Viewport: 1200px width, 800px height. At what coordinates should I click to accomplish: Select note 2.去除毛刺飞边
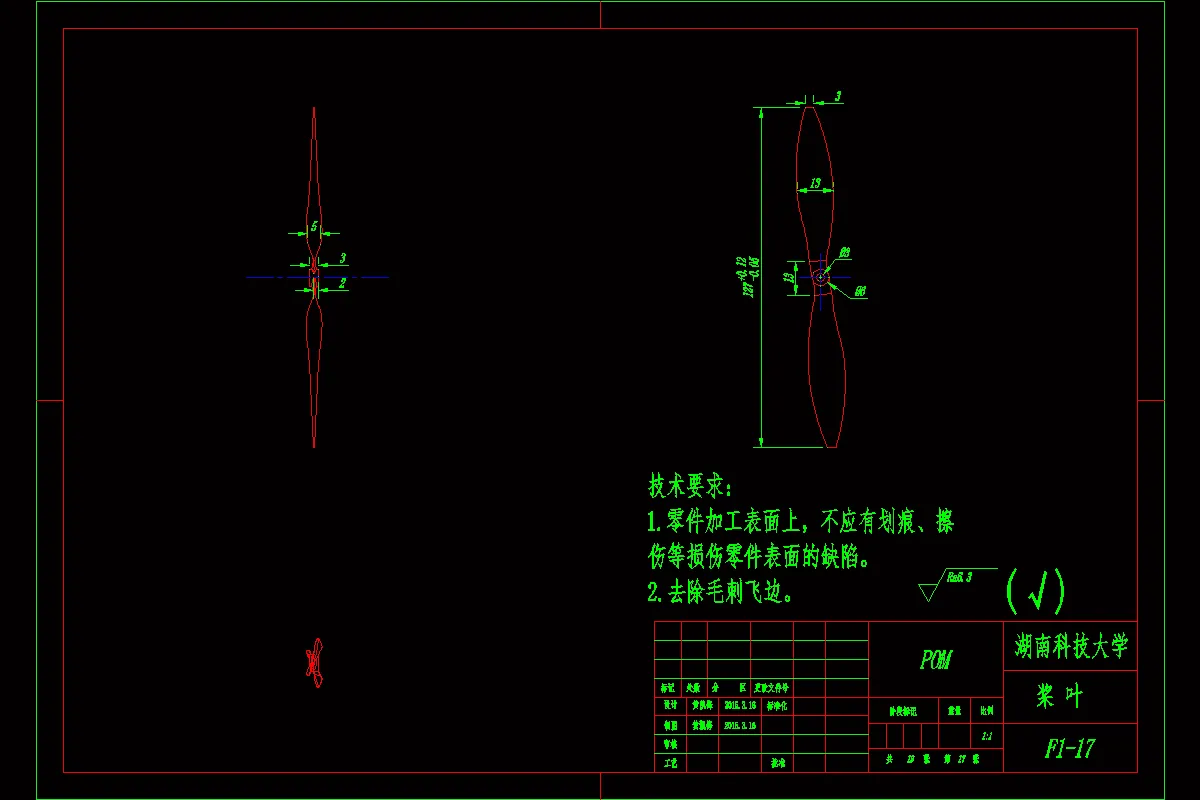point(721,592)
